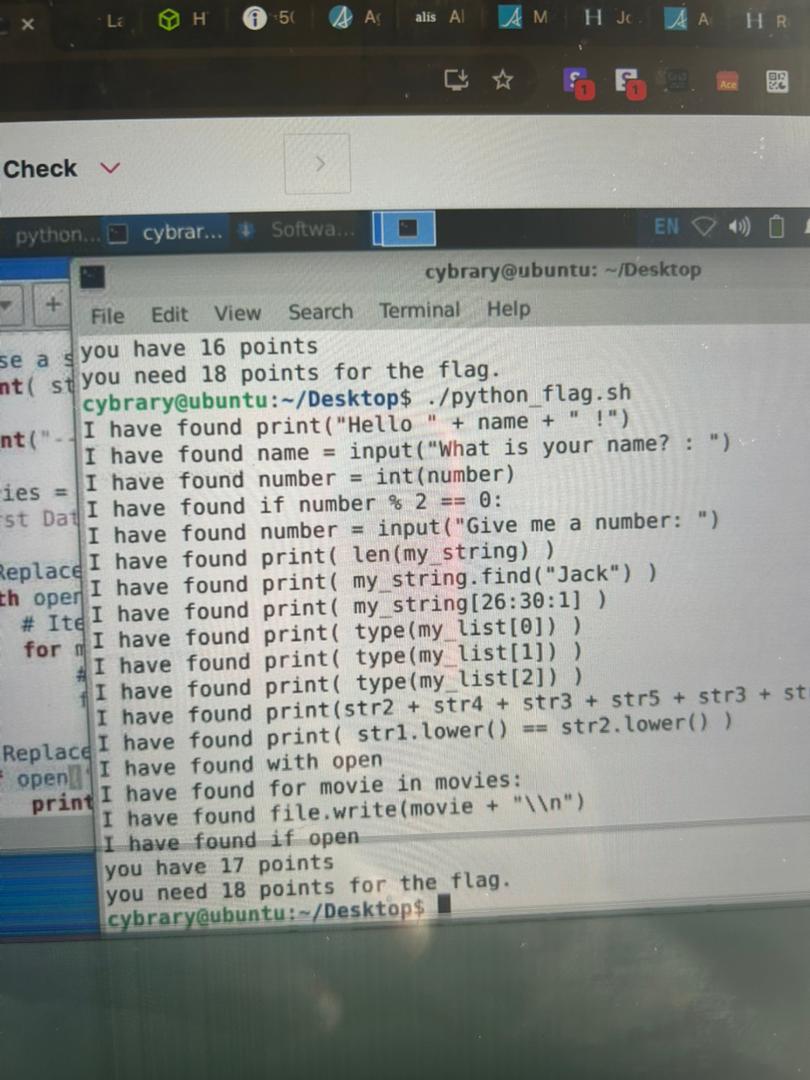Image resolution: width=810 pixels, height=1080 pixels.
Task: Open the Search menu in terminal
Action: pyautogui.click(x=320, y=312)
